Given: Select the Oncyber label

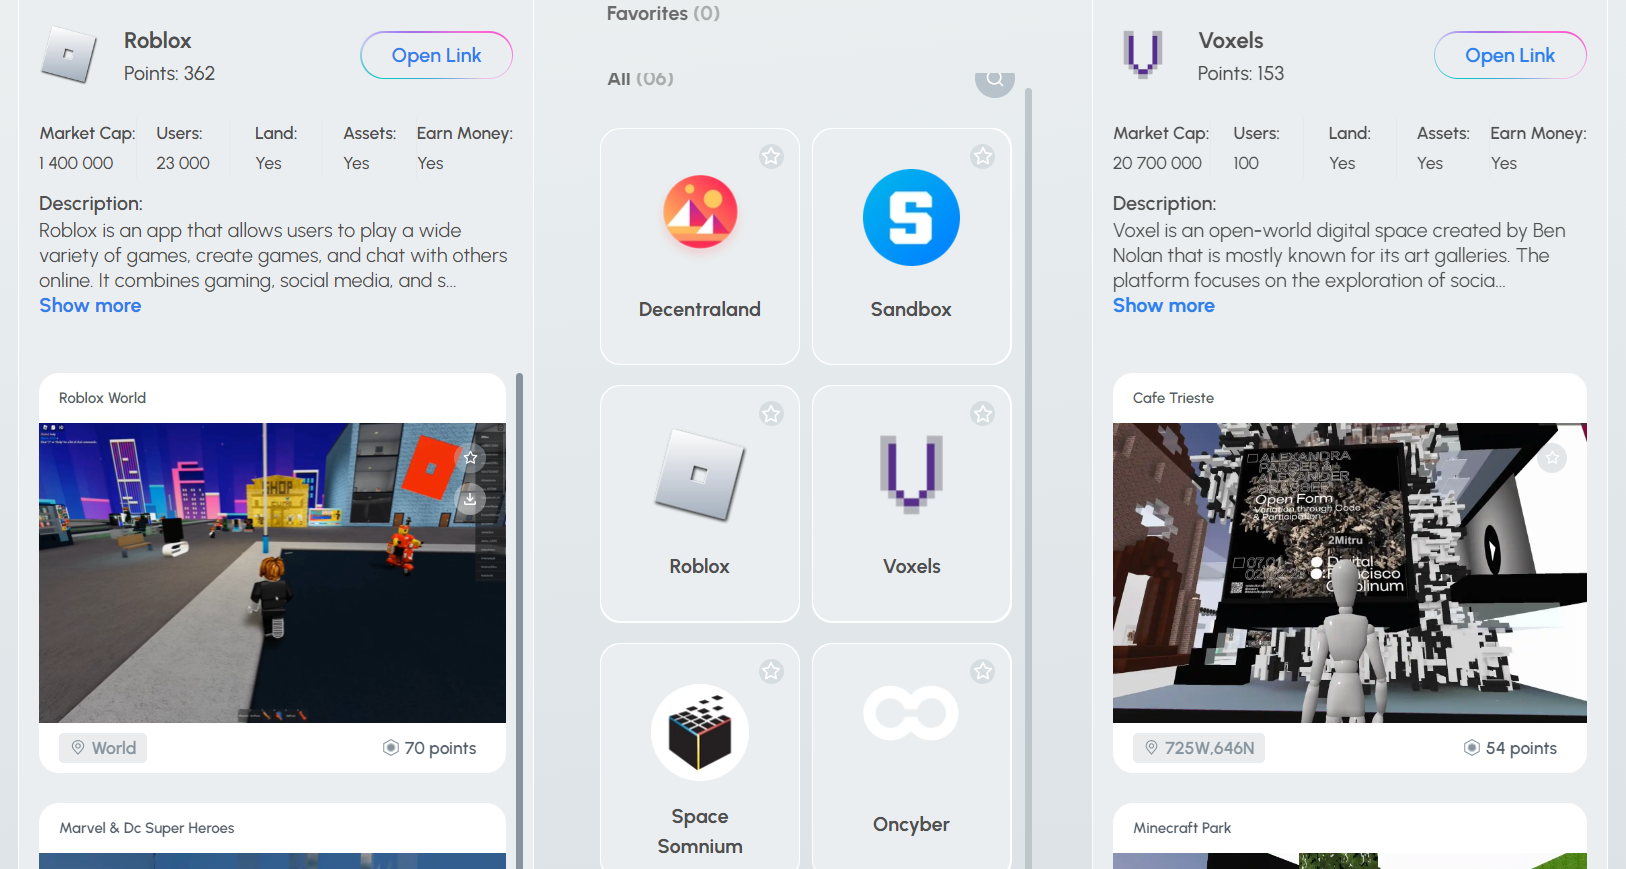Looking at the screenshot, I should [911, 824].
